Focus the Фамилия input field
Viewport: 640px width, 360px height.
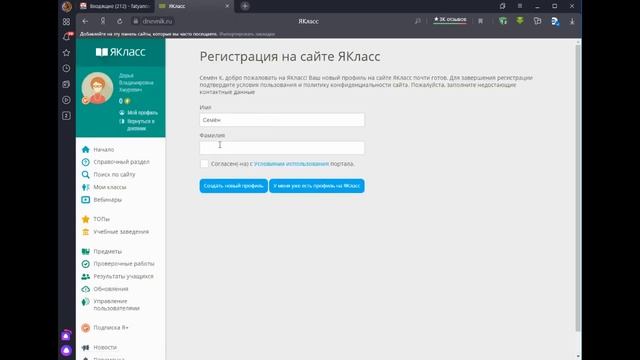(282, 148)
